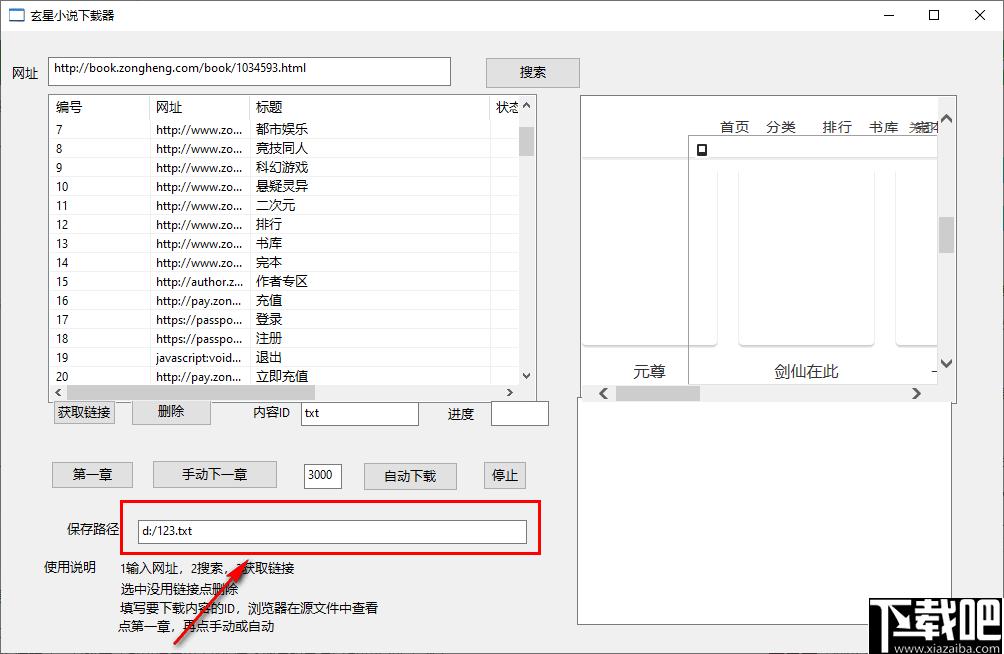1004x654 pixels.
Task: Focus the 网址 URL input field
Action: point(249,71)
